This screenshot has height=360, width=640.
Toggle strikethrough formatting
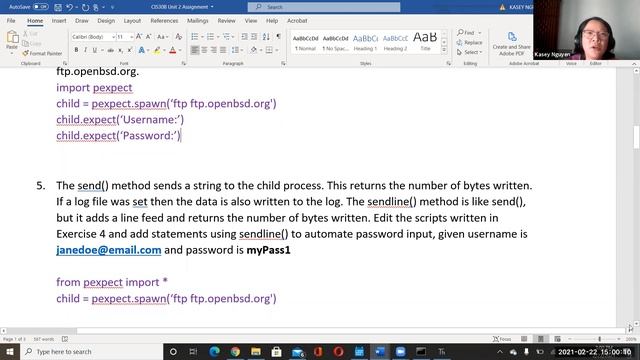[x=110, y=50]
